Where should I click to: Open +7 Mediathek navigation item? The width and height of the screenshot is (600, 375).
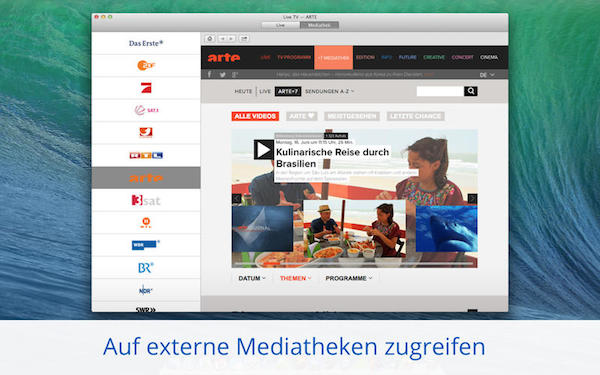pos(333,57)
